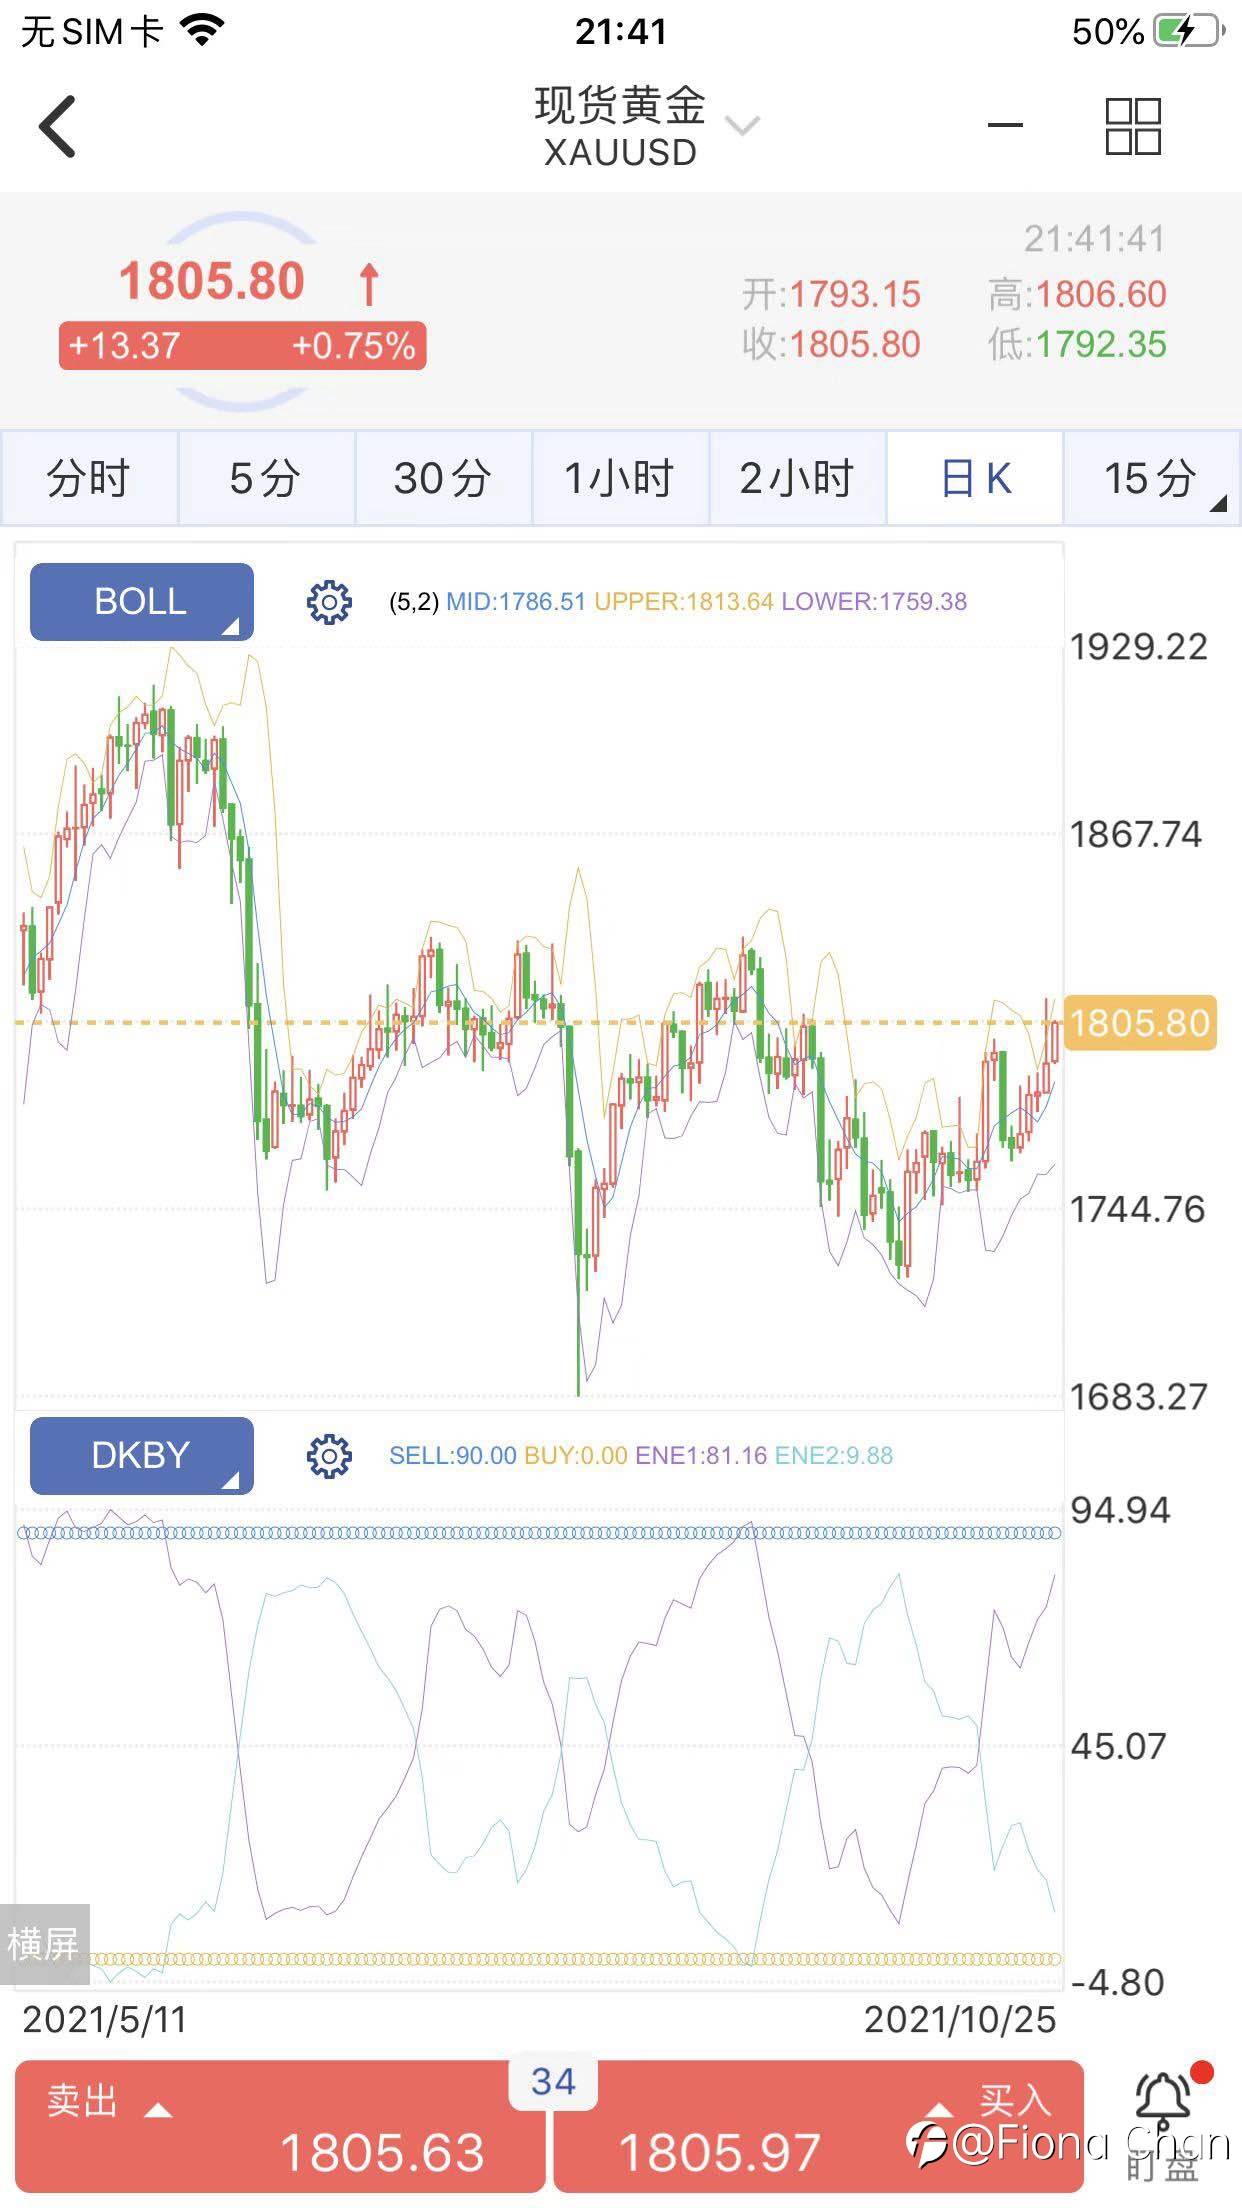Open BOLL indicator settings gear
1242x2208 pixels.
click(x=329, y=602)
